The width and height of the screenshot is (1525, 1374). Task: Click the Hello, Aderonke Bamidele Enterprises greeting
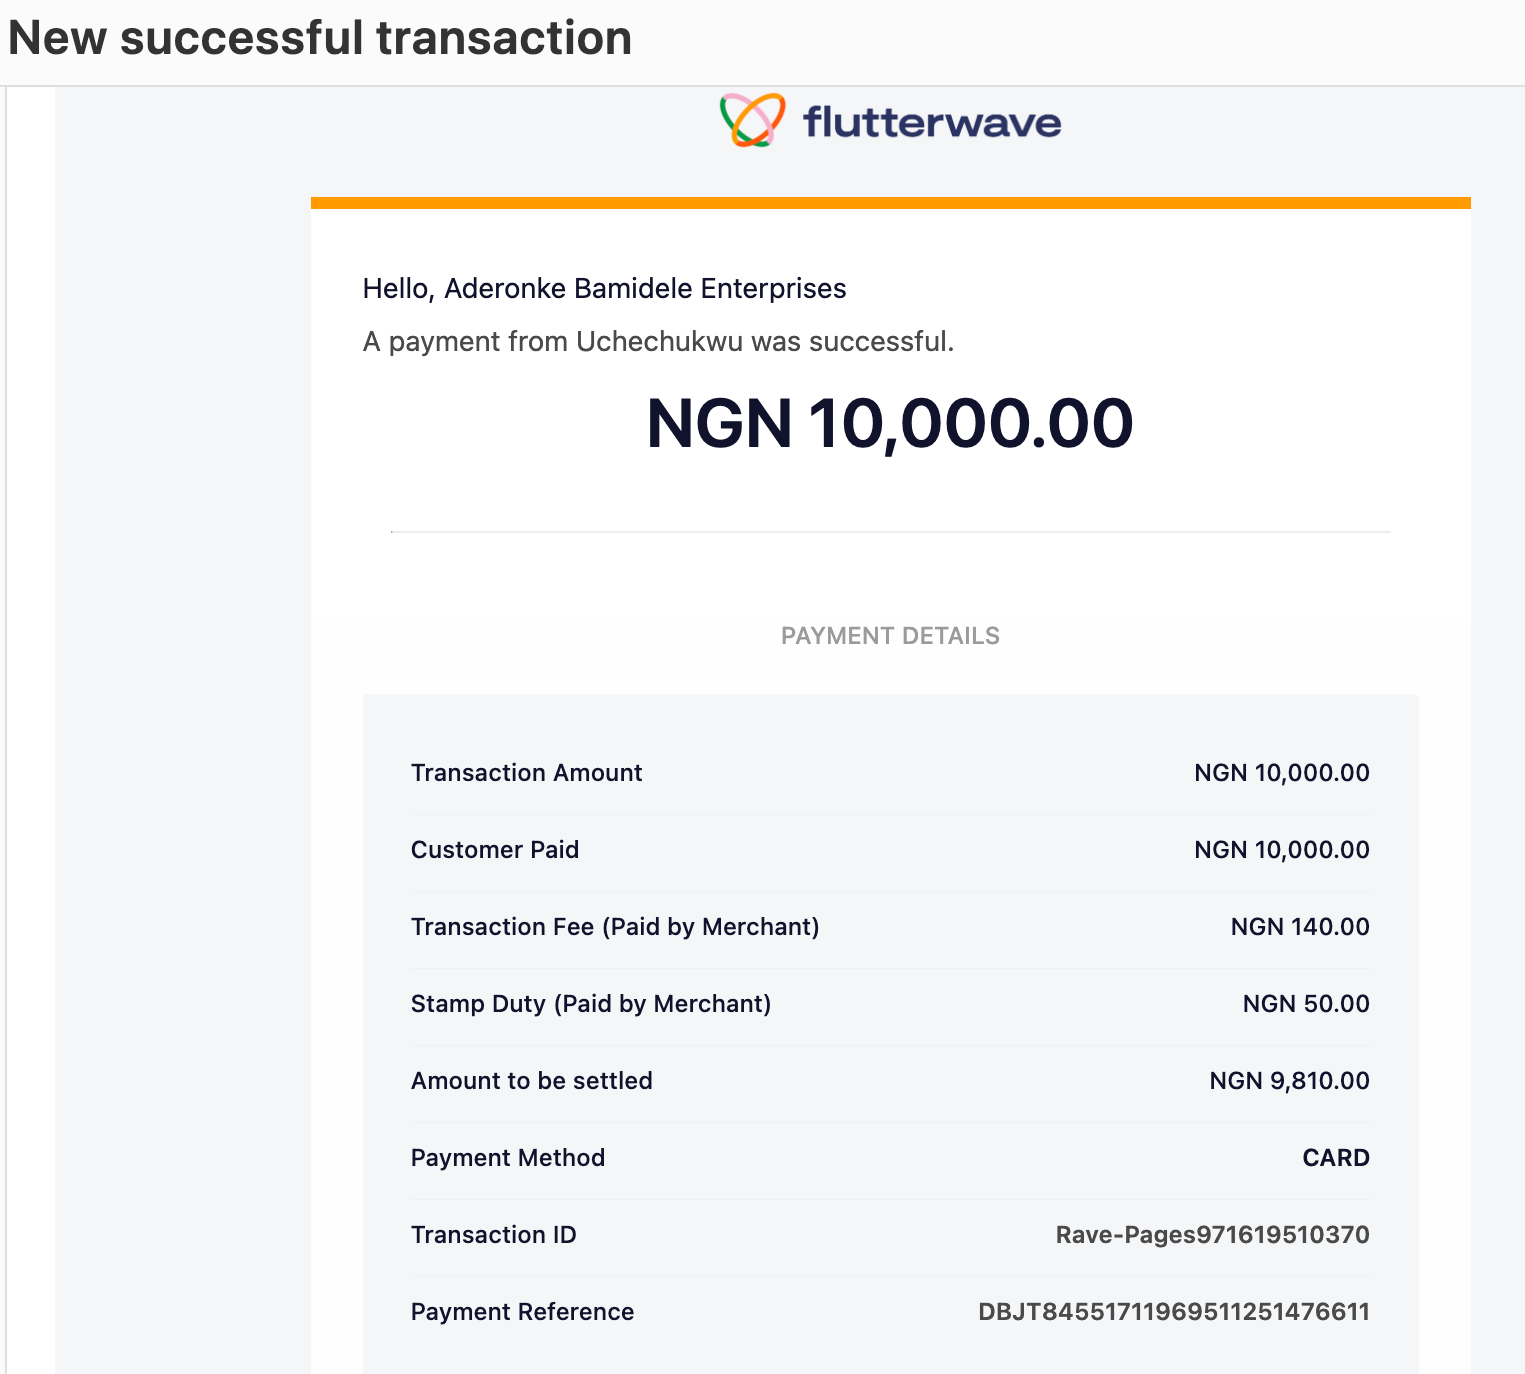coord(604,289)
